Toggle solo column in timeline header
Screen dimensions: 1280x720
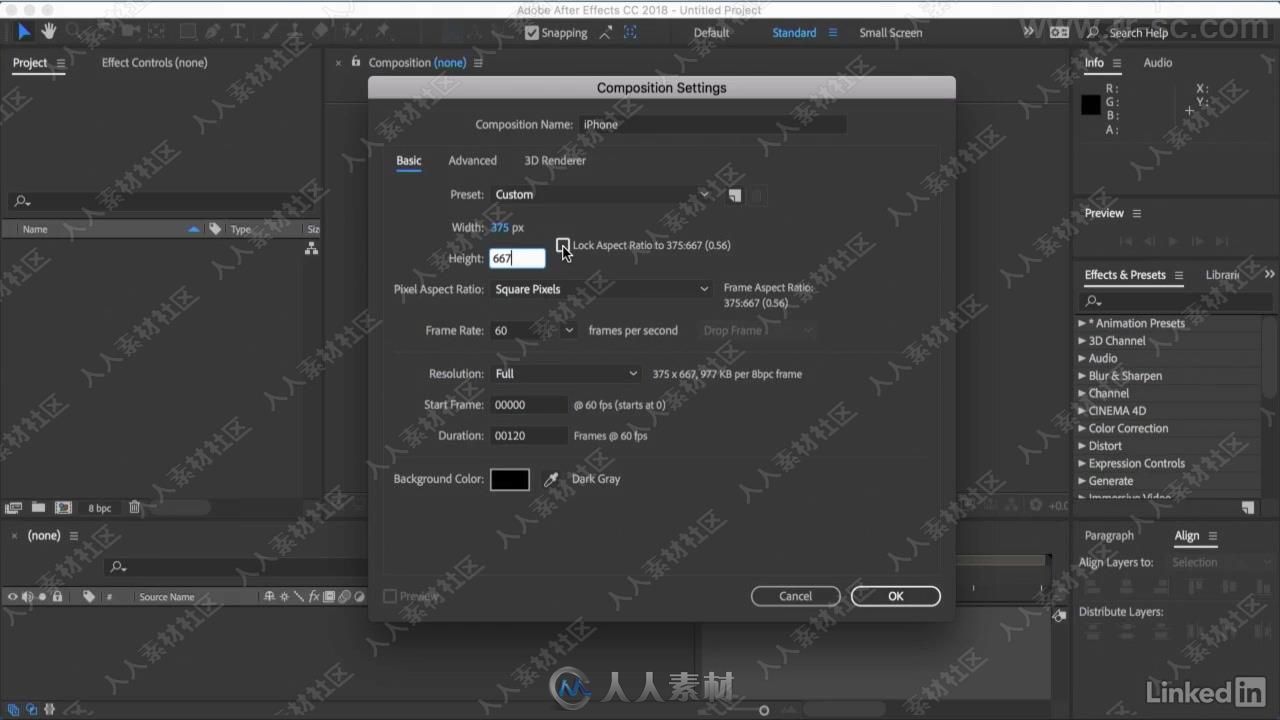point(42,597)
